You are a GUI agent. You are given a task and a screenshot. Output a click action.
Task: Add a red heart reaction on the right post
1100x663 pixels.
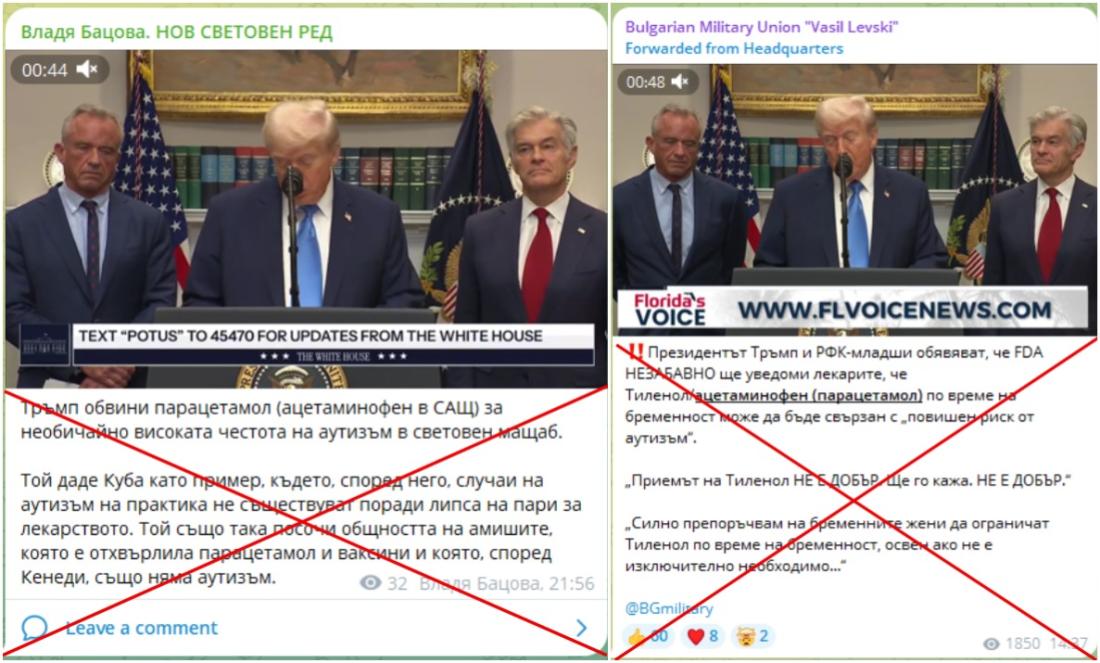point(702,636)
